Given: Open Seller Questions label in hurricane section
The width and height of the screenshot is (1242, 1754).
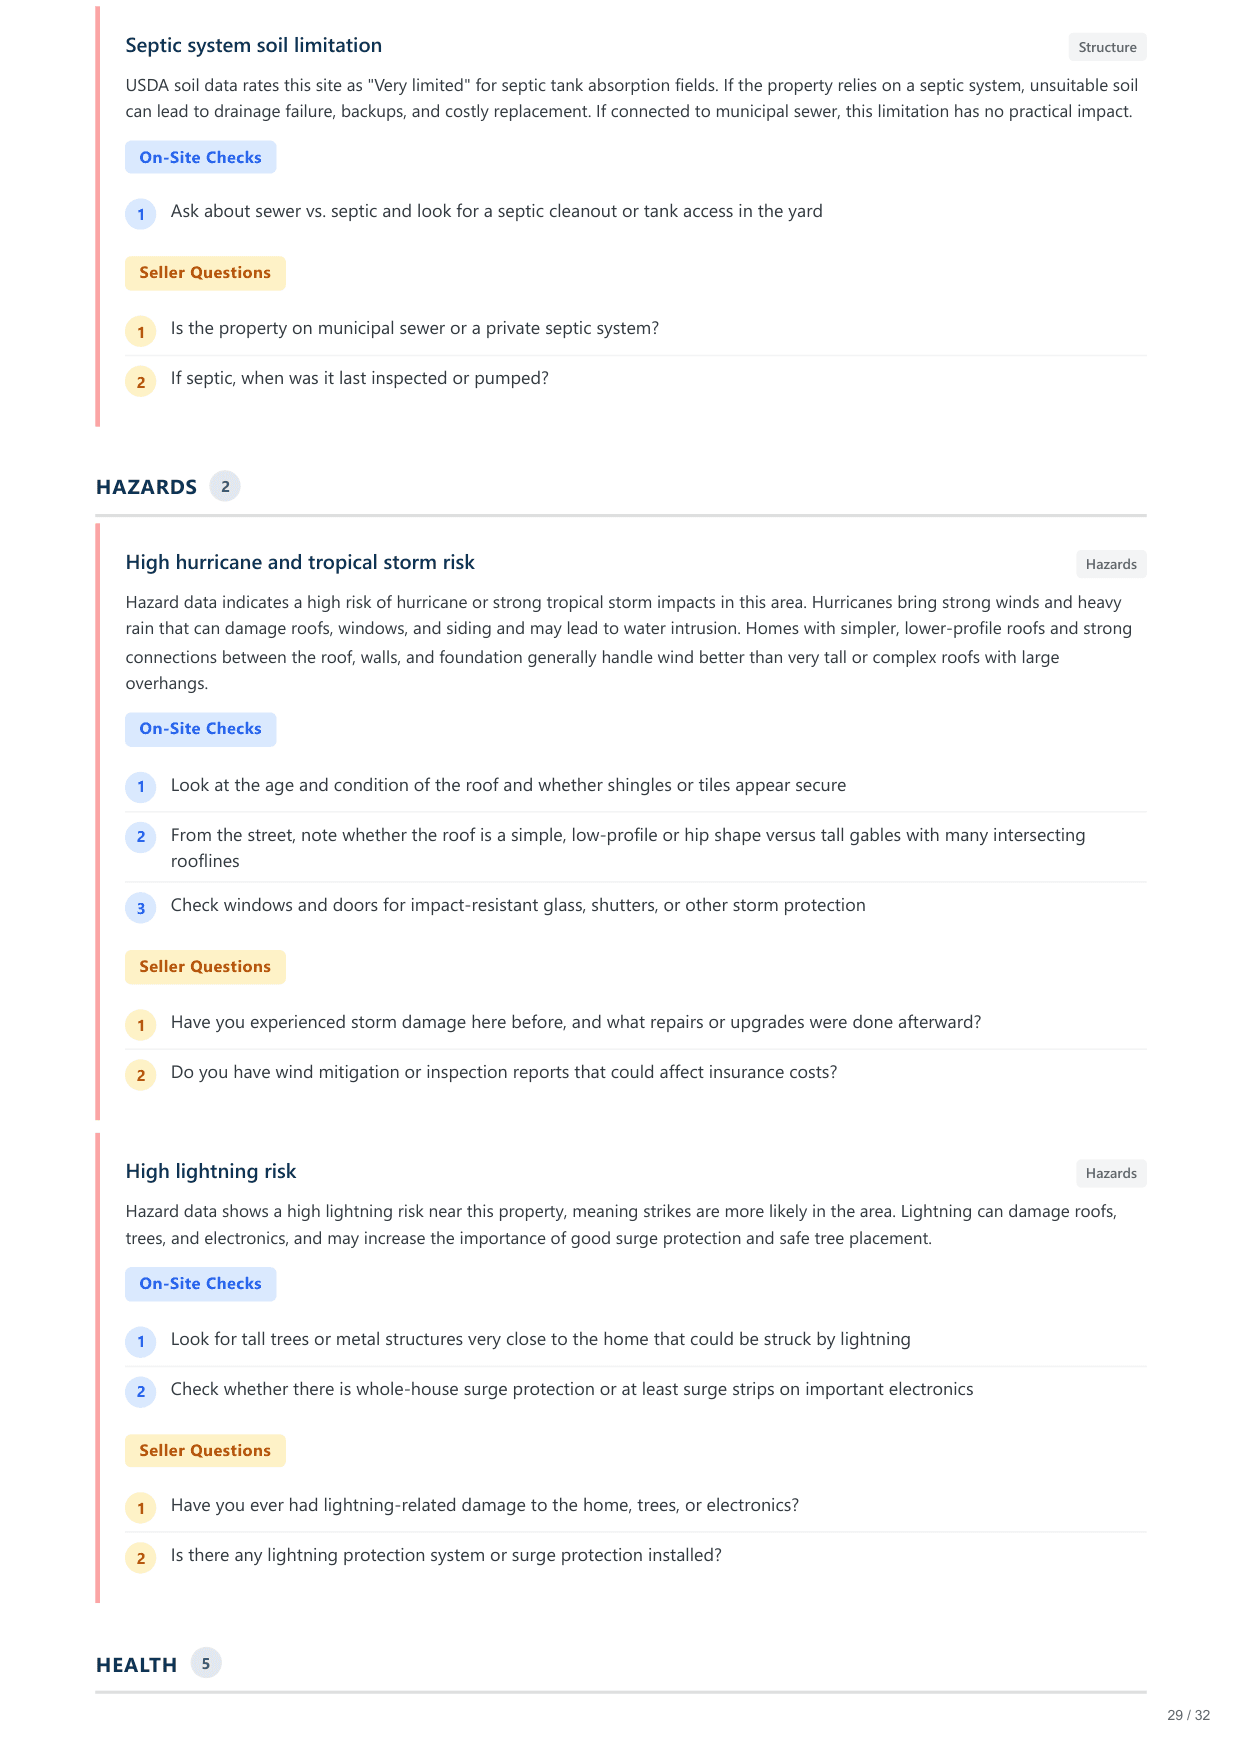Looking at the screenshot, I should pos(205,967).
